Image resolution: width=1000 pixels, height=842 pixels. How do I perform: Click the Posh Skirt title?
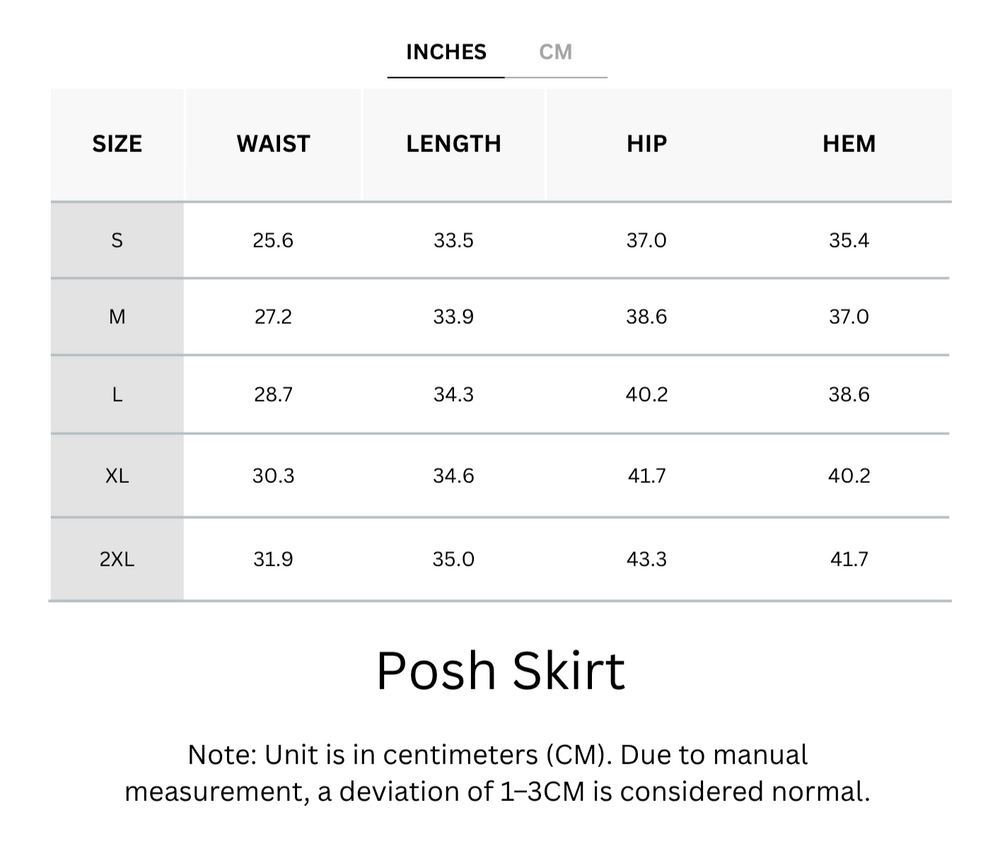(500, 671)
